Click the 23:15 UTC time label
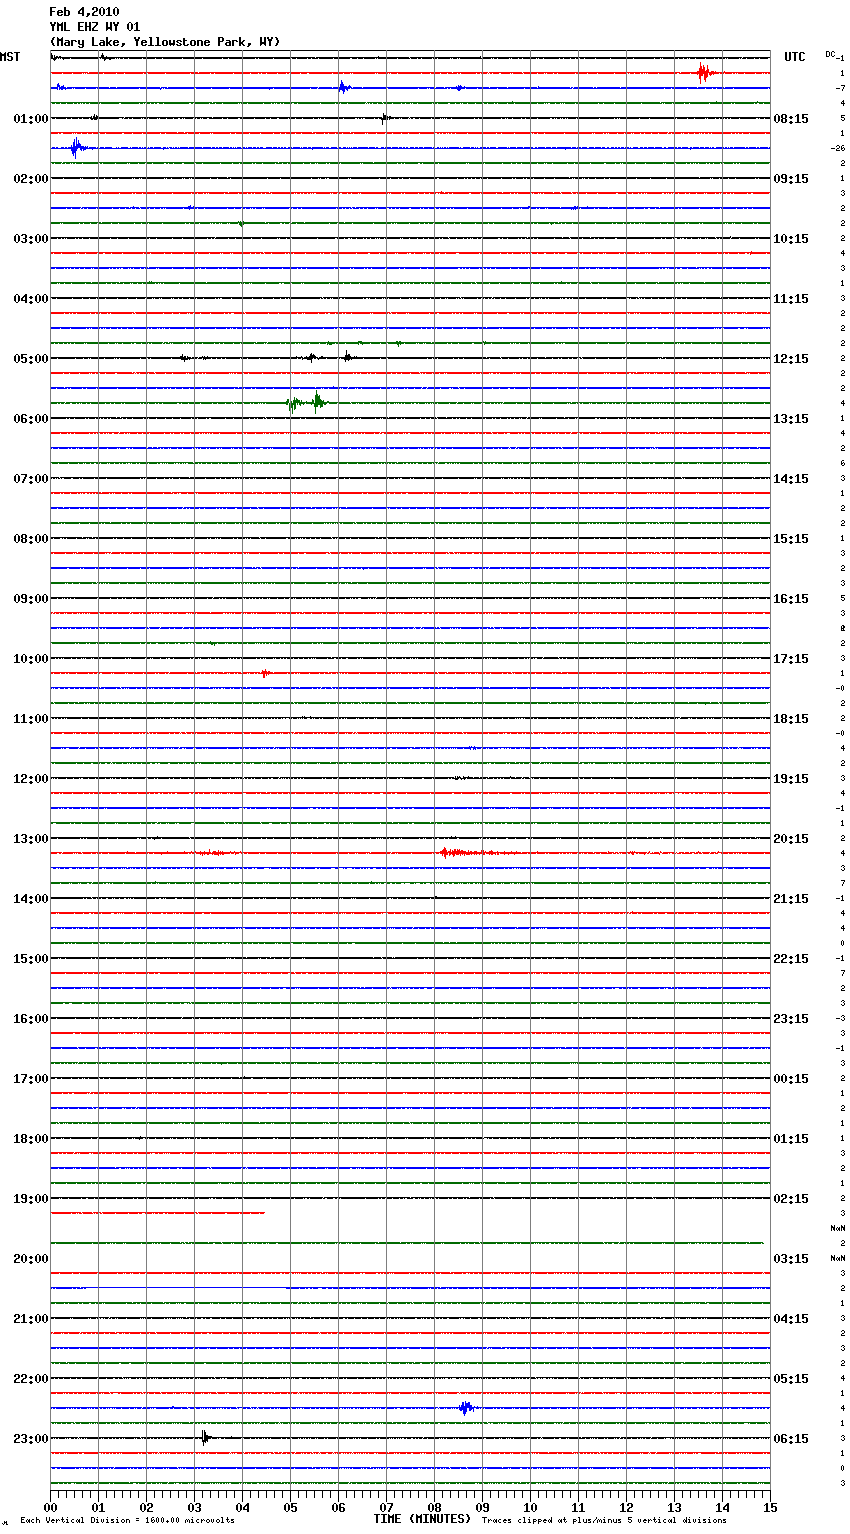850x1534 pixels. (791, 1019)
